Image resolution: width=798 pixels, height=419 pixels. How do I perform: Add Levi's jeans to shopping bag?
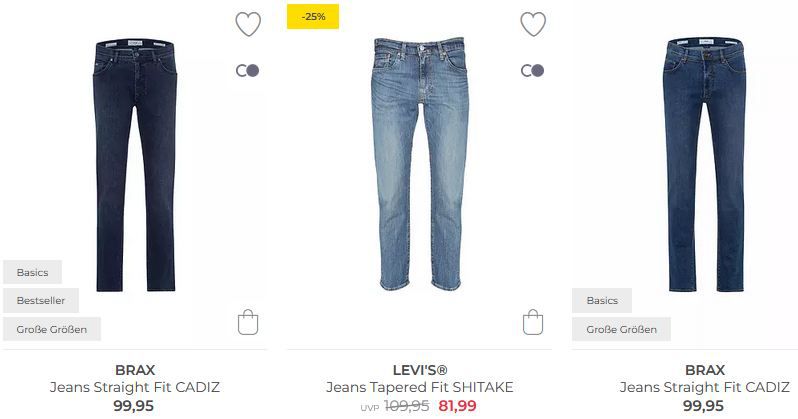533,322
